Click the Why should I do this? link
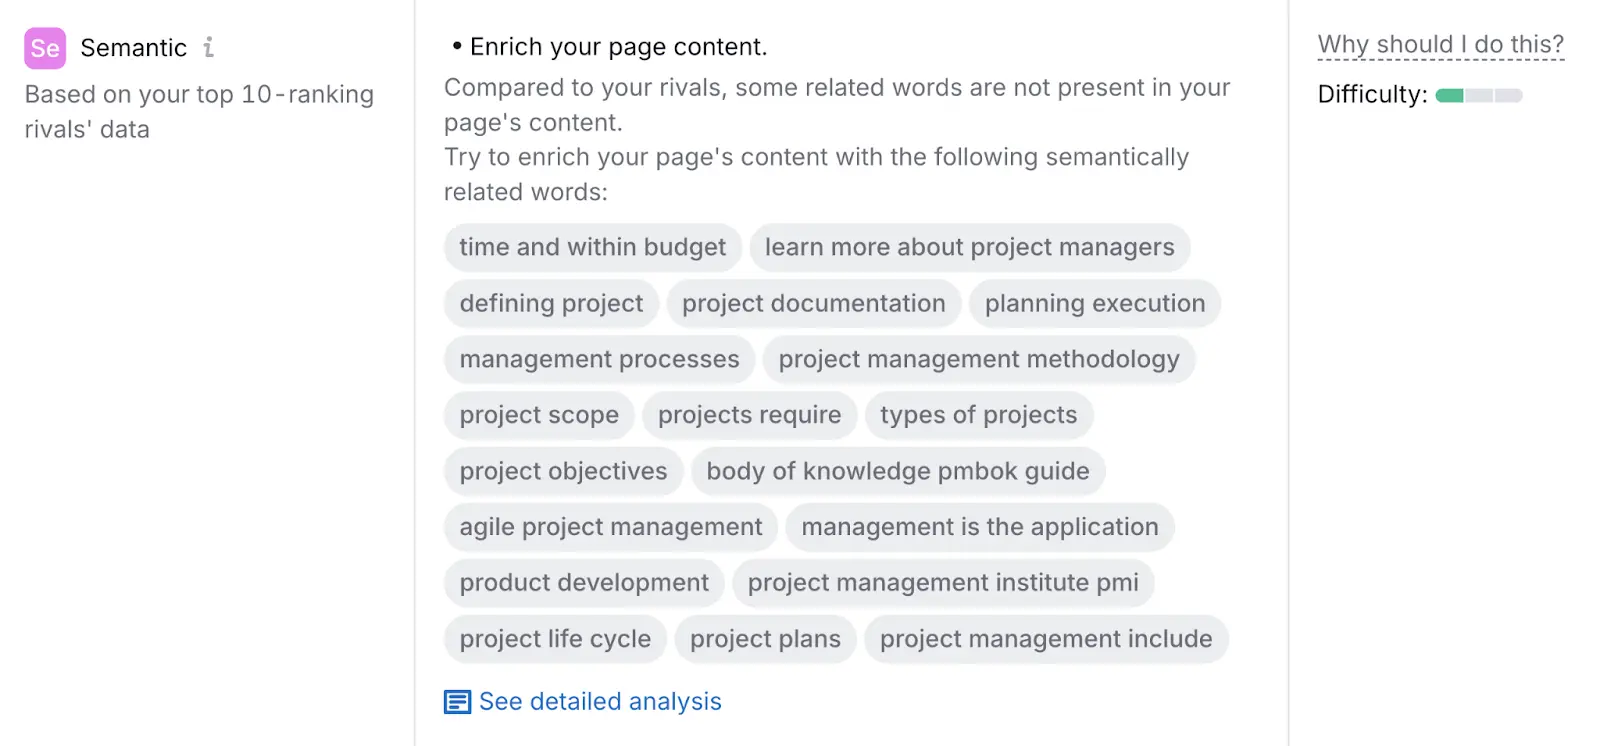 coord(1440,44)
